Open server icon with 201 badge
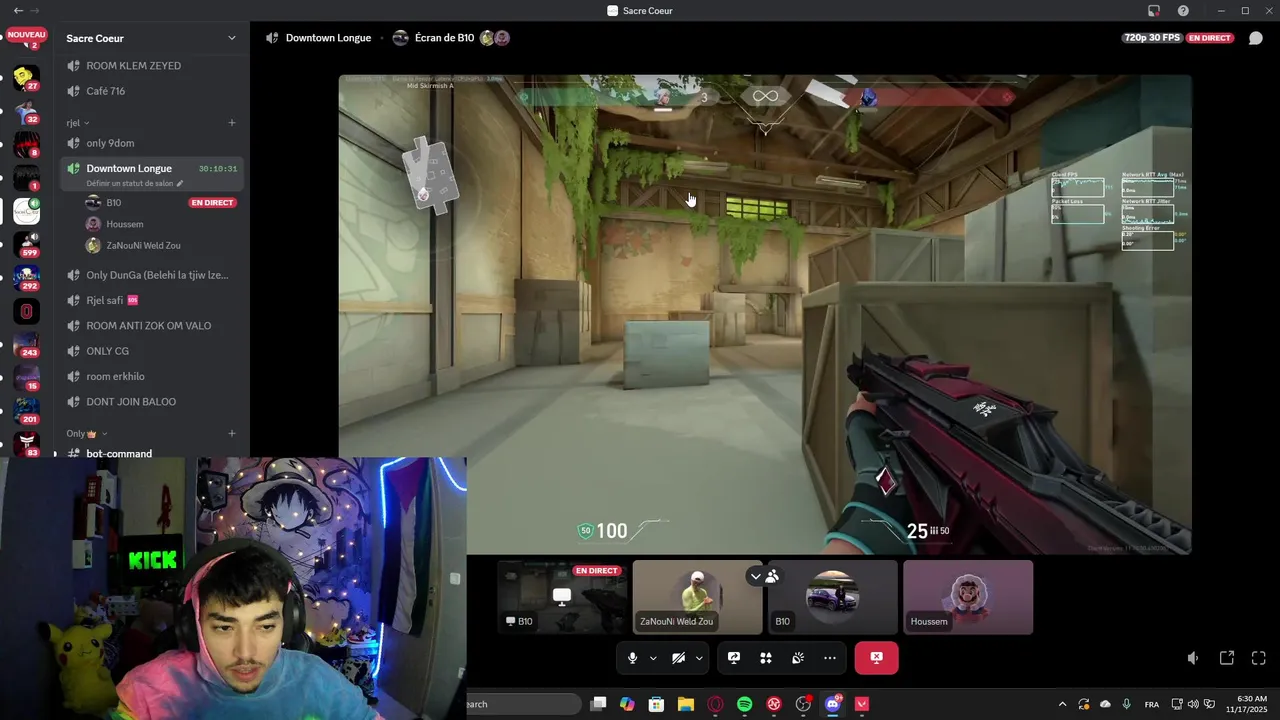This screenshot has width=1280, height=720. pyautogui.click(x=26, y=411)
